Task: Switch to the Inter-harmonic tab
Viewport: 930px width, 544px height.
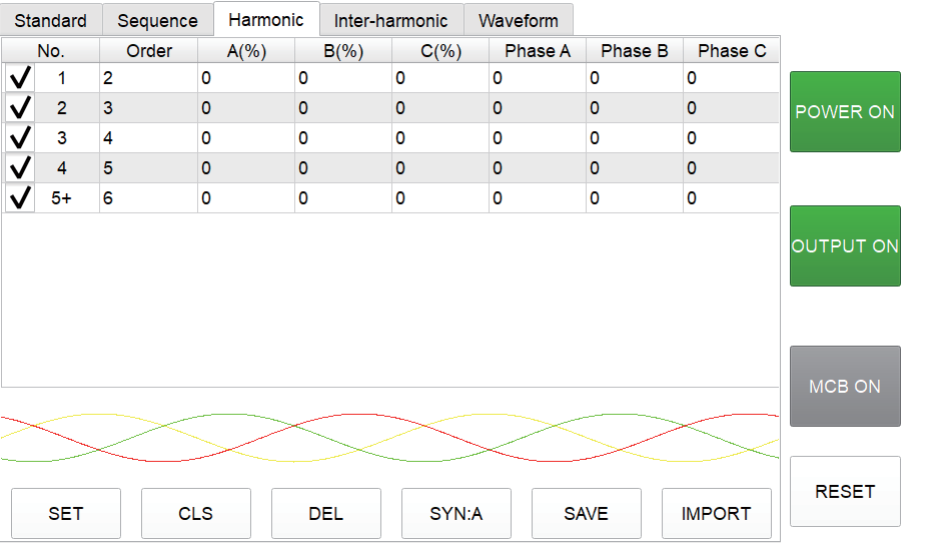Action: click(391, 20)
